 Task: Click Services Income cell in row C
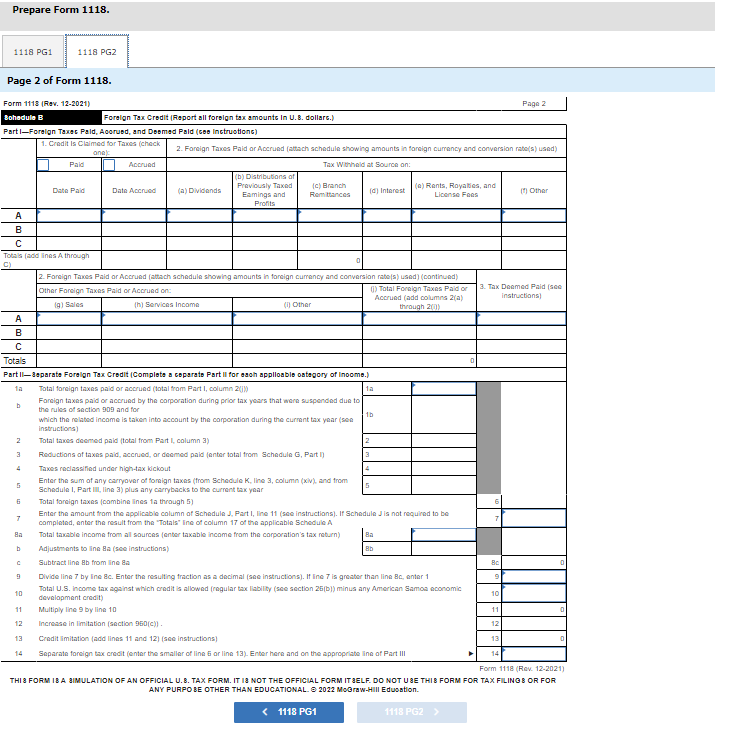(167, 347)
